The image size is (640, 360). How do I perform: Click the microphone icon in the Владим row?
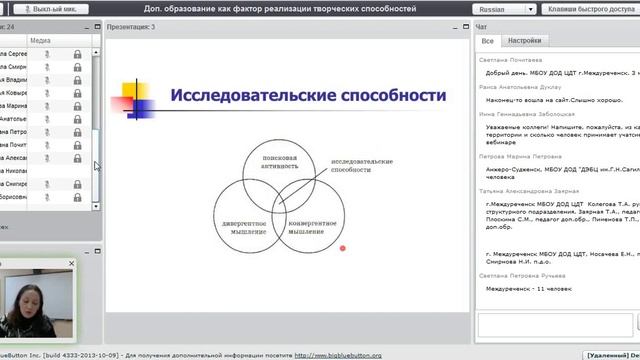click(47, 80)
